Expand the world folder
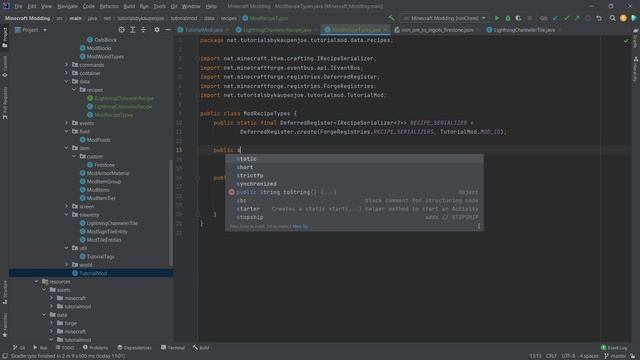640x360 pixels. (67, 265)
